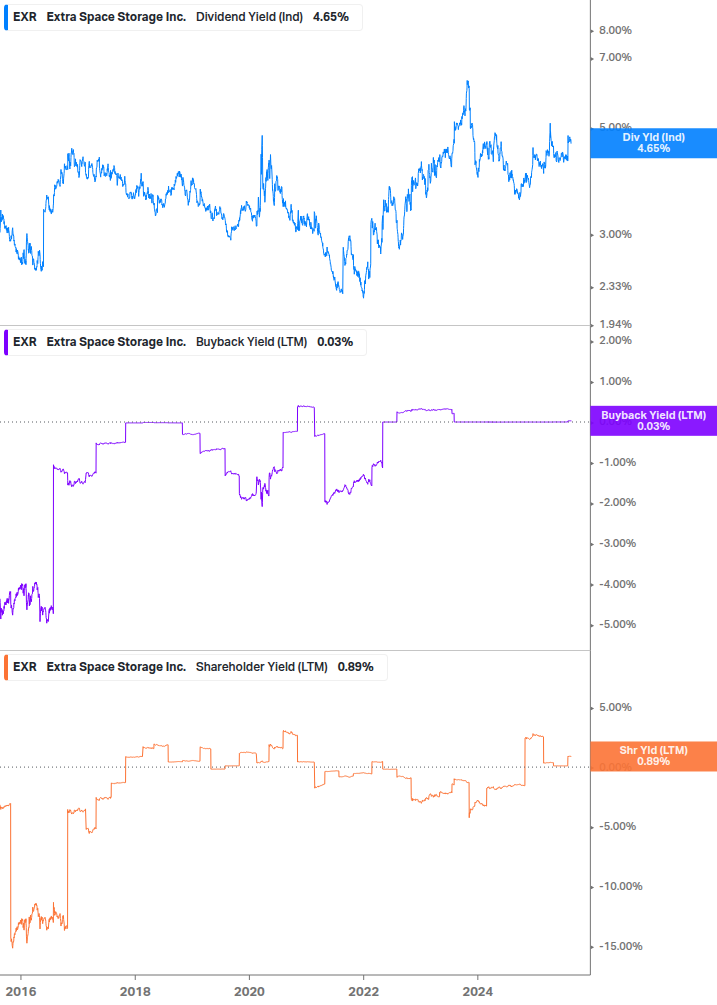The image size is (717, 1005).
Task: Click the -3.00% axis label in buyback chart
Action: 618,544
